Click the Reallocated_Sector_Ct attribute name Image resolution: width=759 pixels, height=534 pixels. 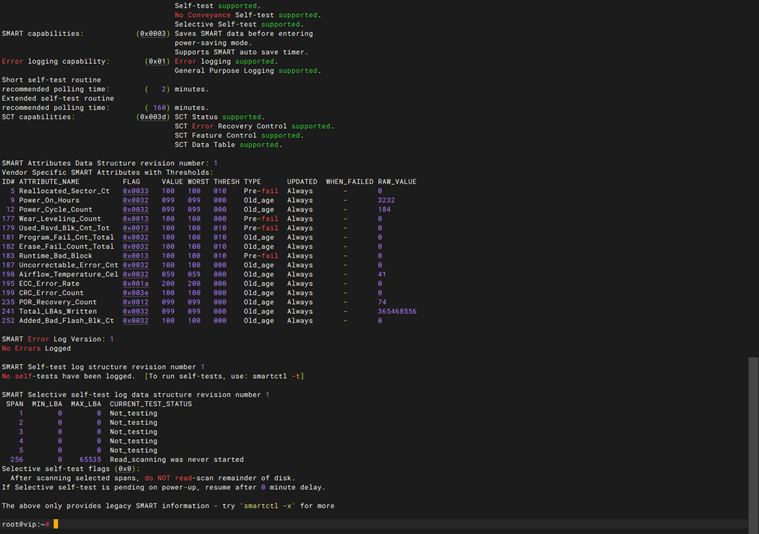click(64, 191)
